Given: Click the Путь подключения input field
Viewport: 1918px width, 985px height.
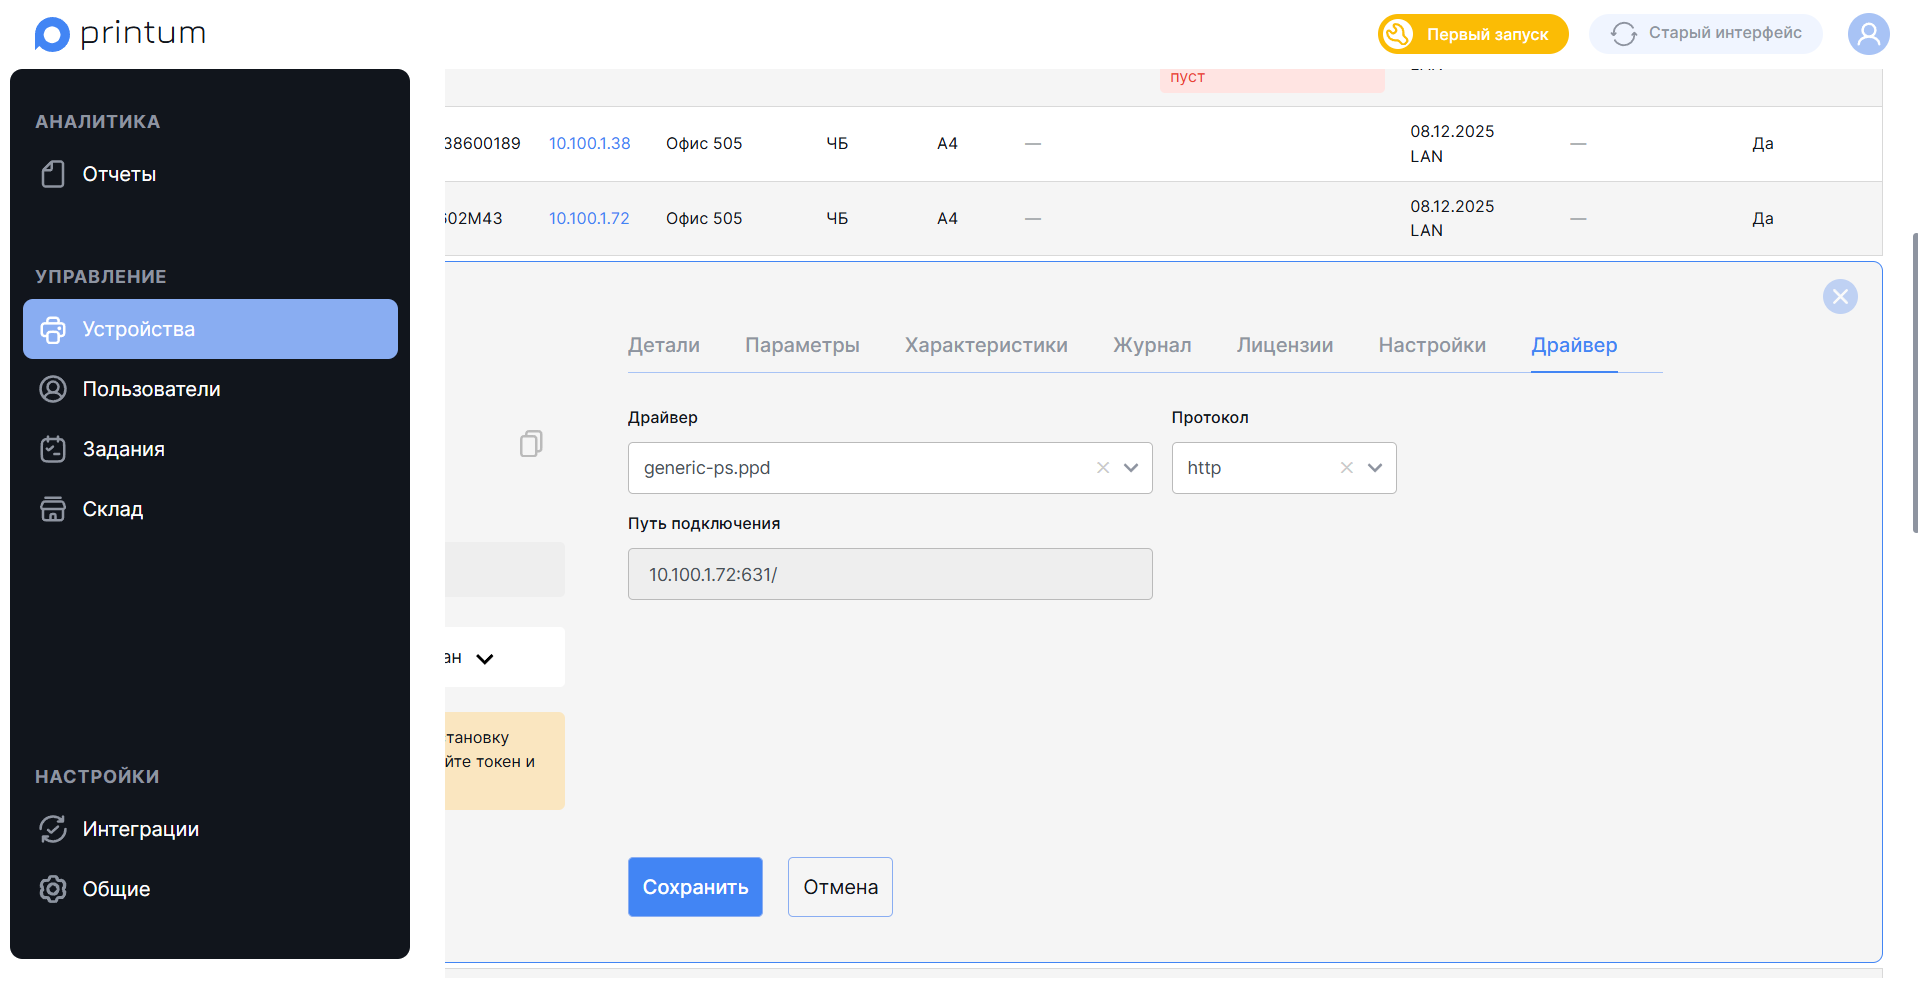Looking at the screenshot, I should [890, 574].
